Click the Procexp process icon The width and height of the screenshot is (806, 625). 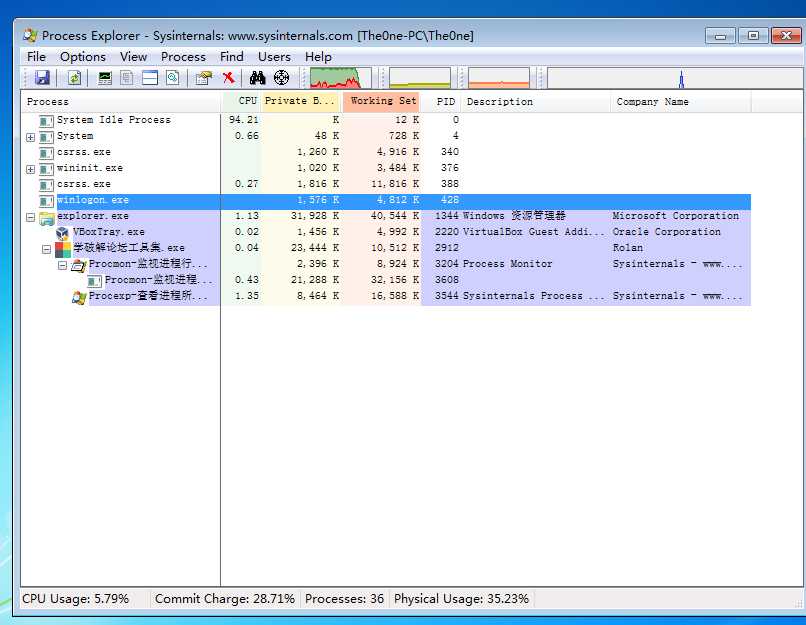(x=79, y=297)
